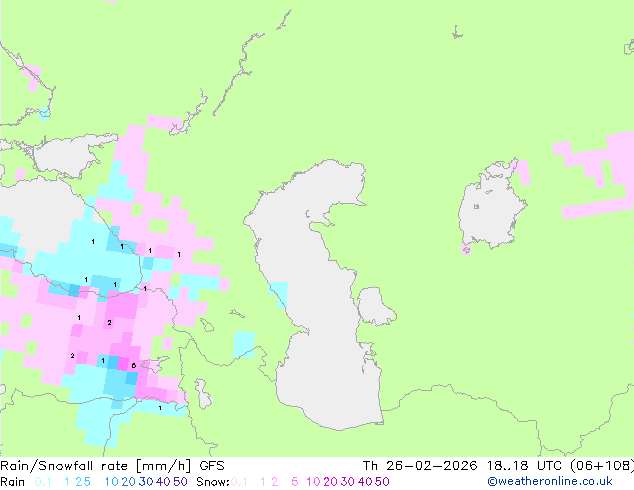Click the "Snow:" legend label

[213, 482]
